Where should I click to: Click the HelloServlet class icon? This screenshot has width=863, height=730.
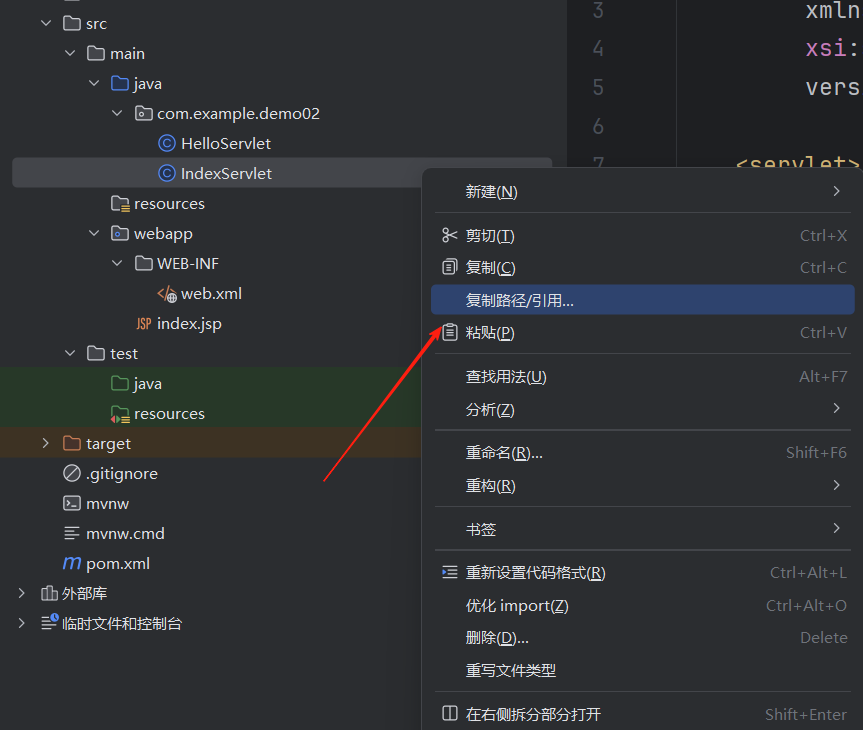click(167, 144)
